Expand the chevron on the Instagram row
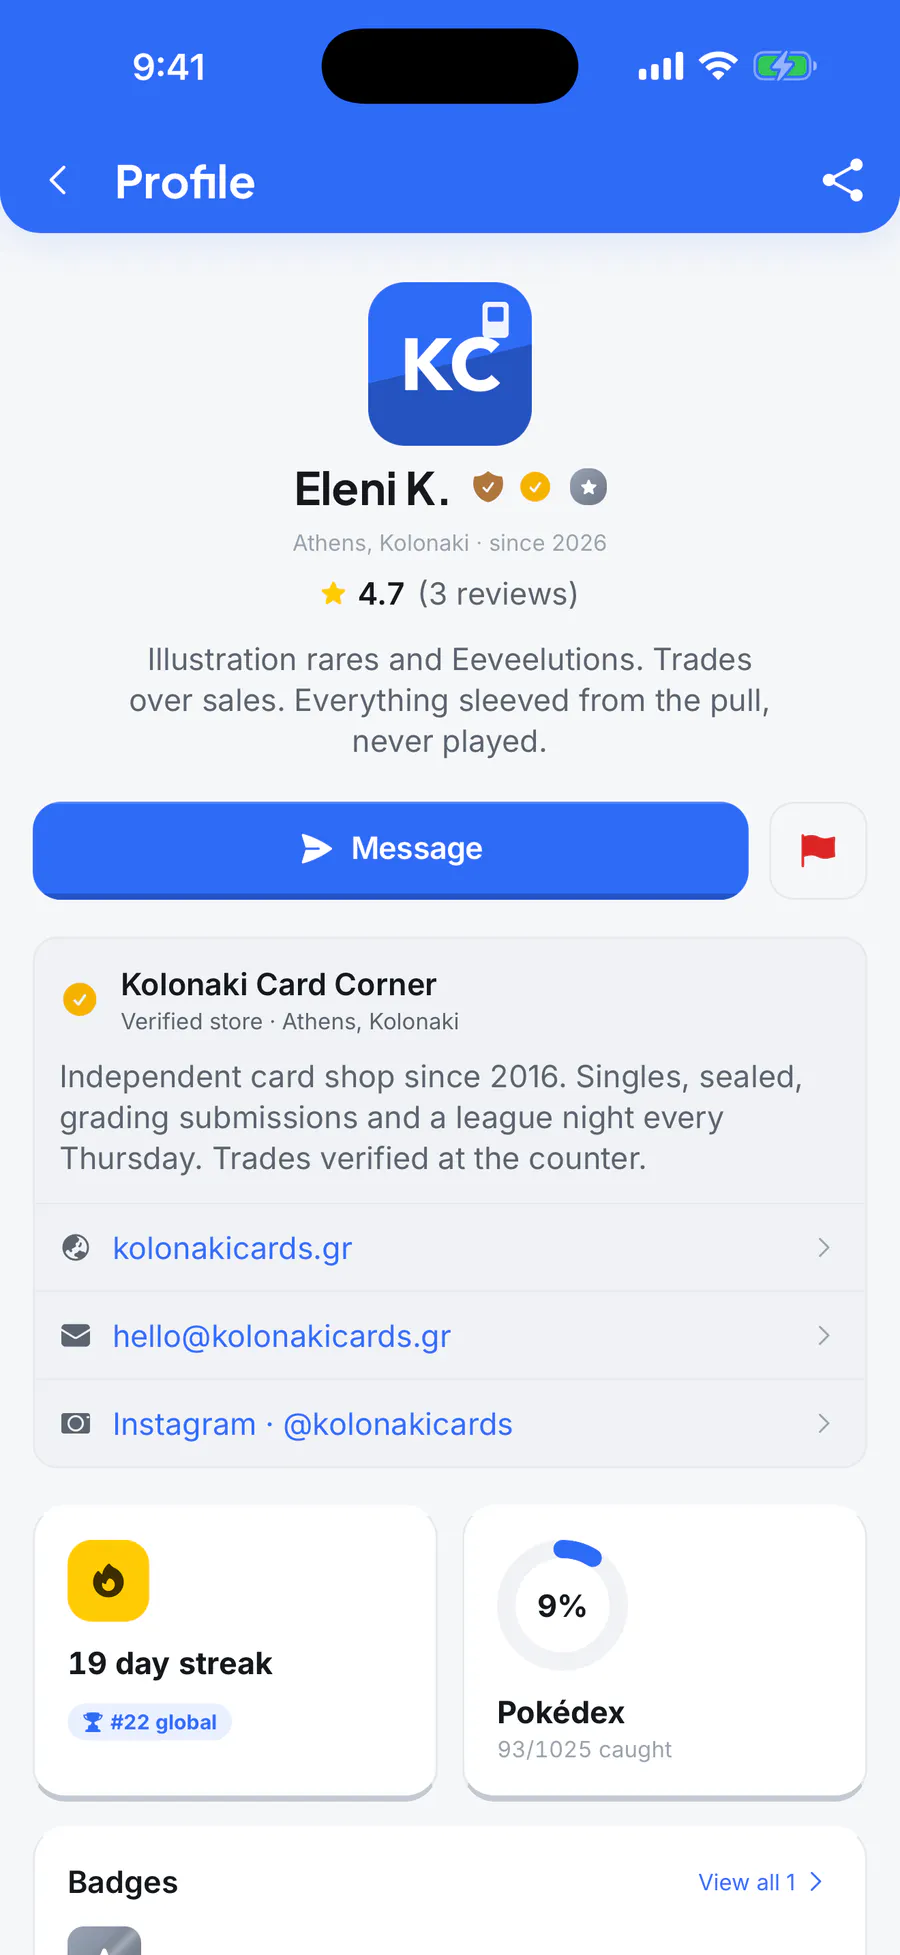Viewport: 900px width, 1955px height. click(x=824, y=1424)
